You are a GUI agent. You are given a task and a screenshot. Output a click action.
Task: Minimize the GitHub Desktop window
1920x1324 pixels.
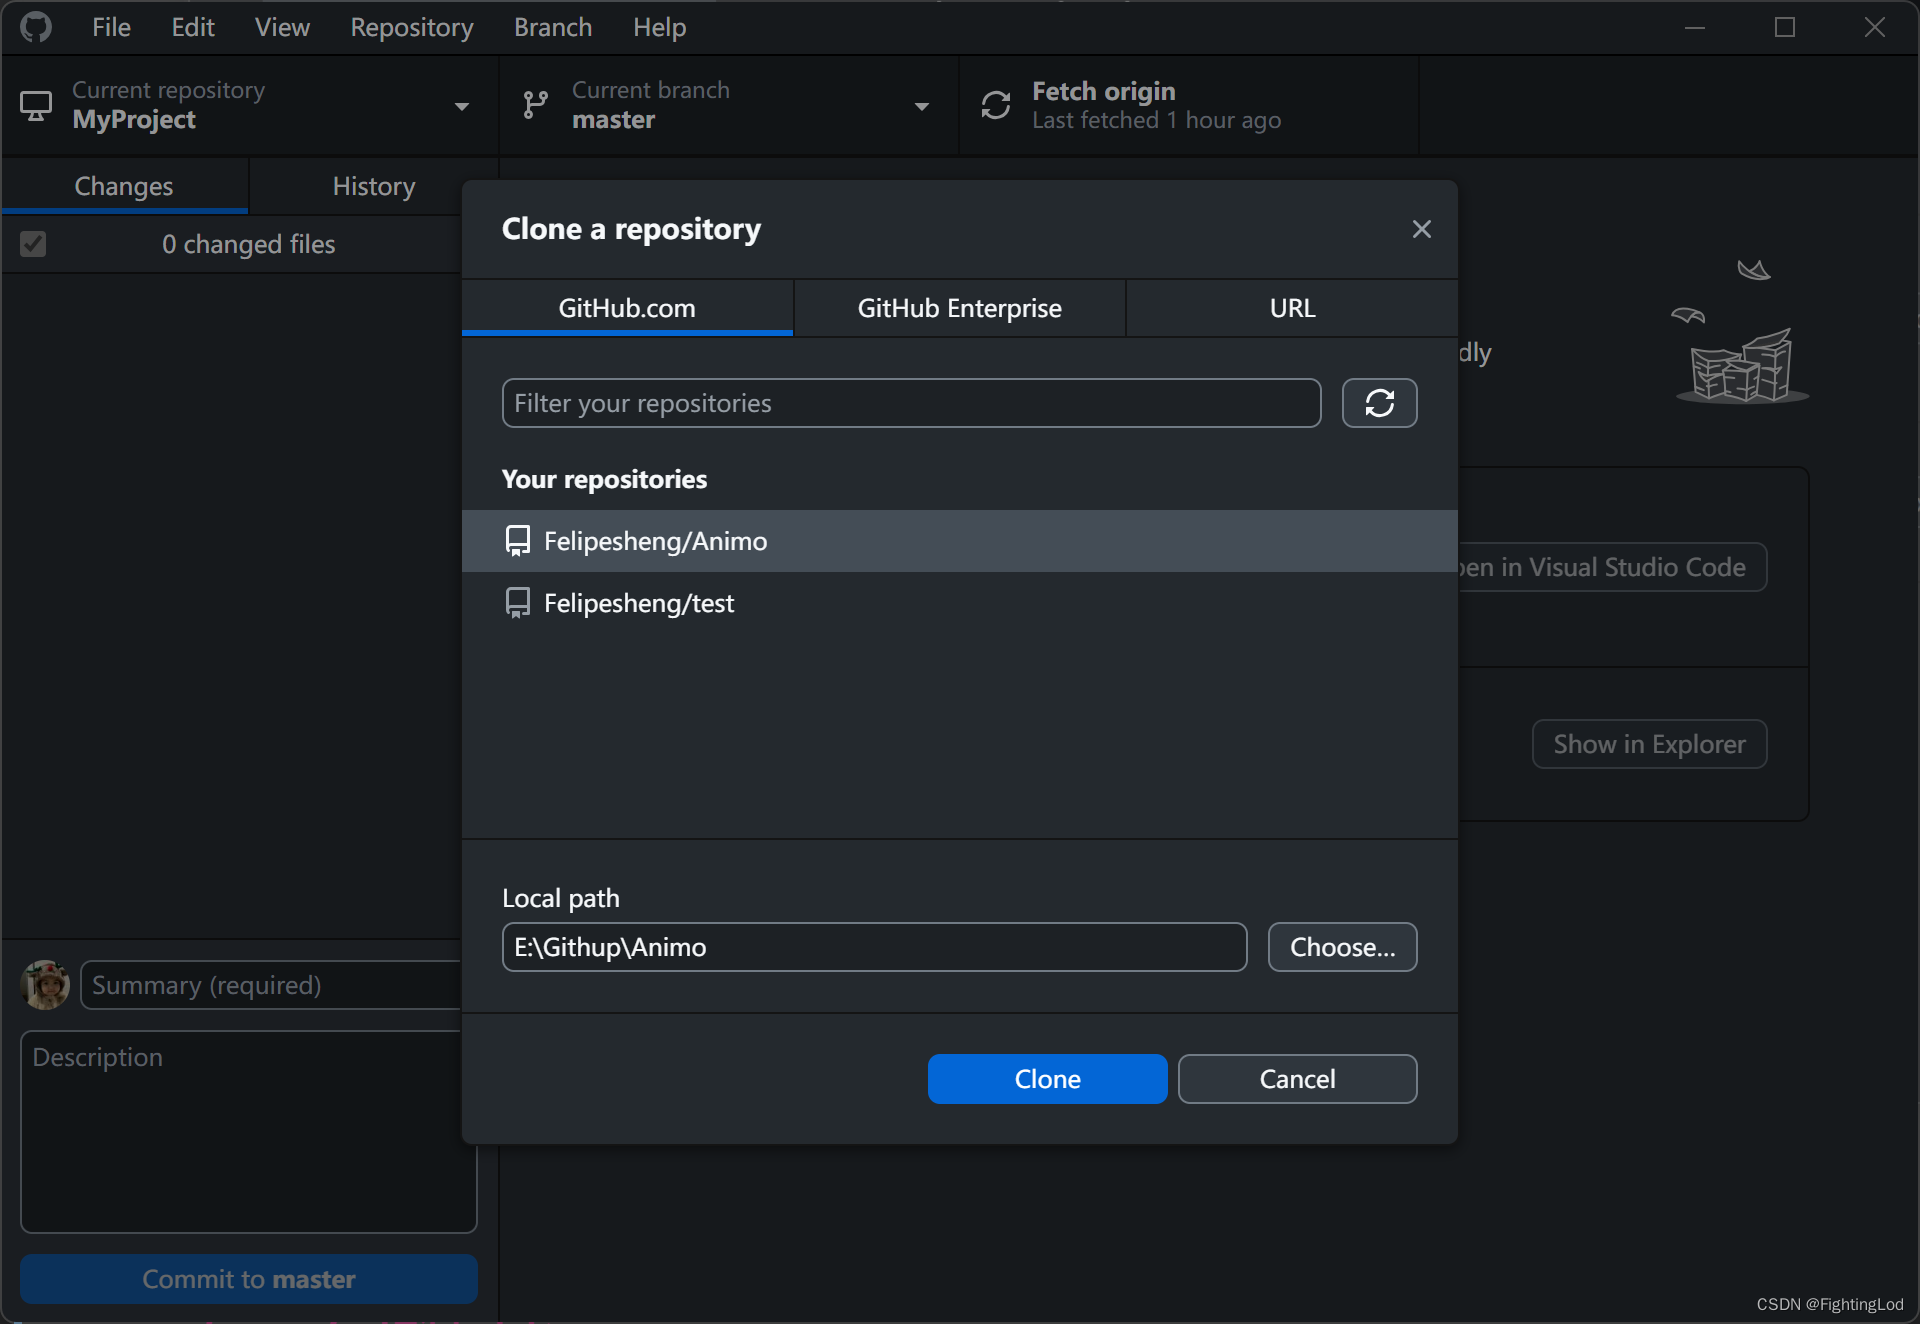pos(1695,27)
